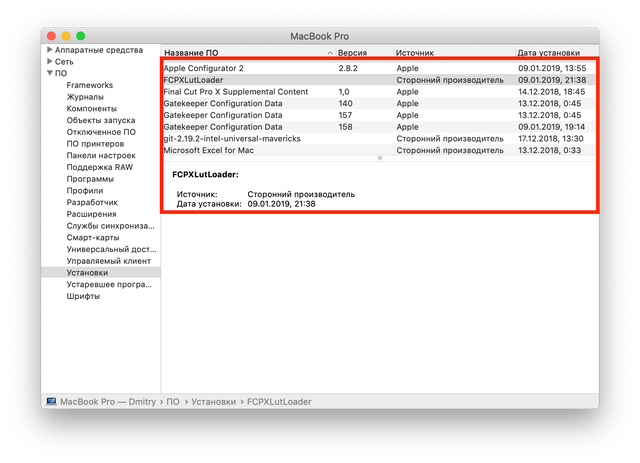The image size is (640, 463).
Task: Open Журналы in the sidebar
Action: [x=85, y=97]
